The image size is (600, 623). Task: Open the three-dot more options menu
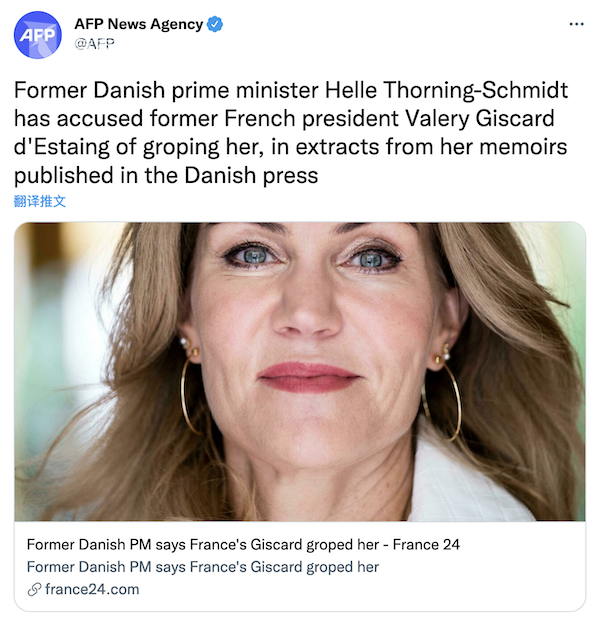[576, 24]
